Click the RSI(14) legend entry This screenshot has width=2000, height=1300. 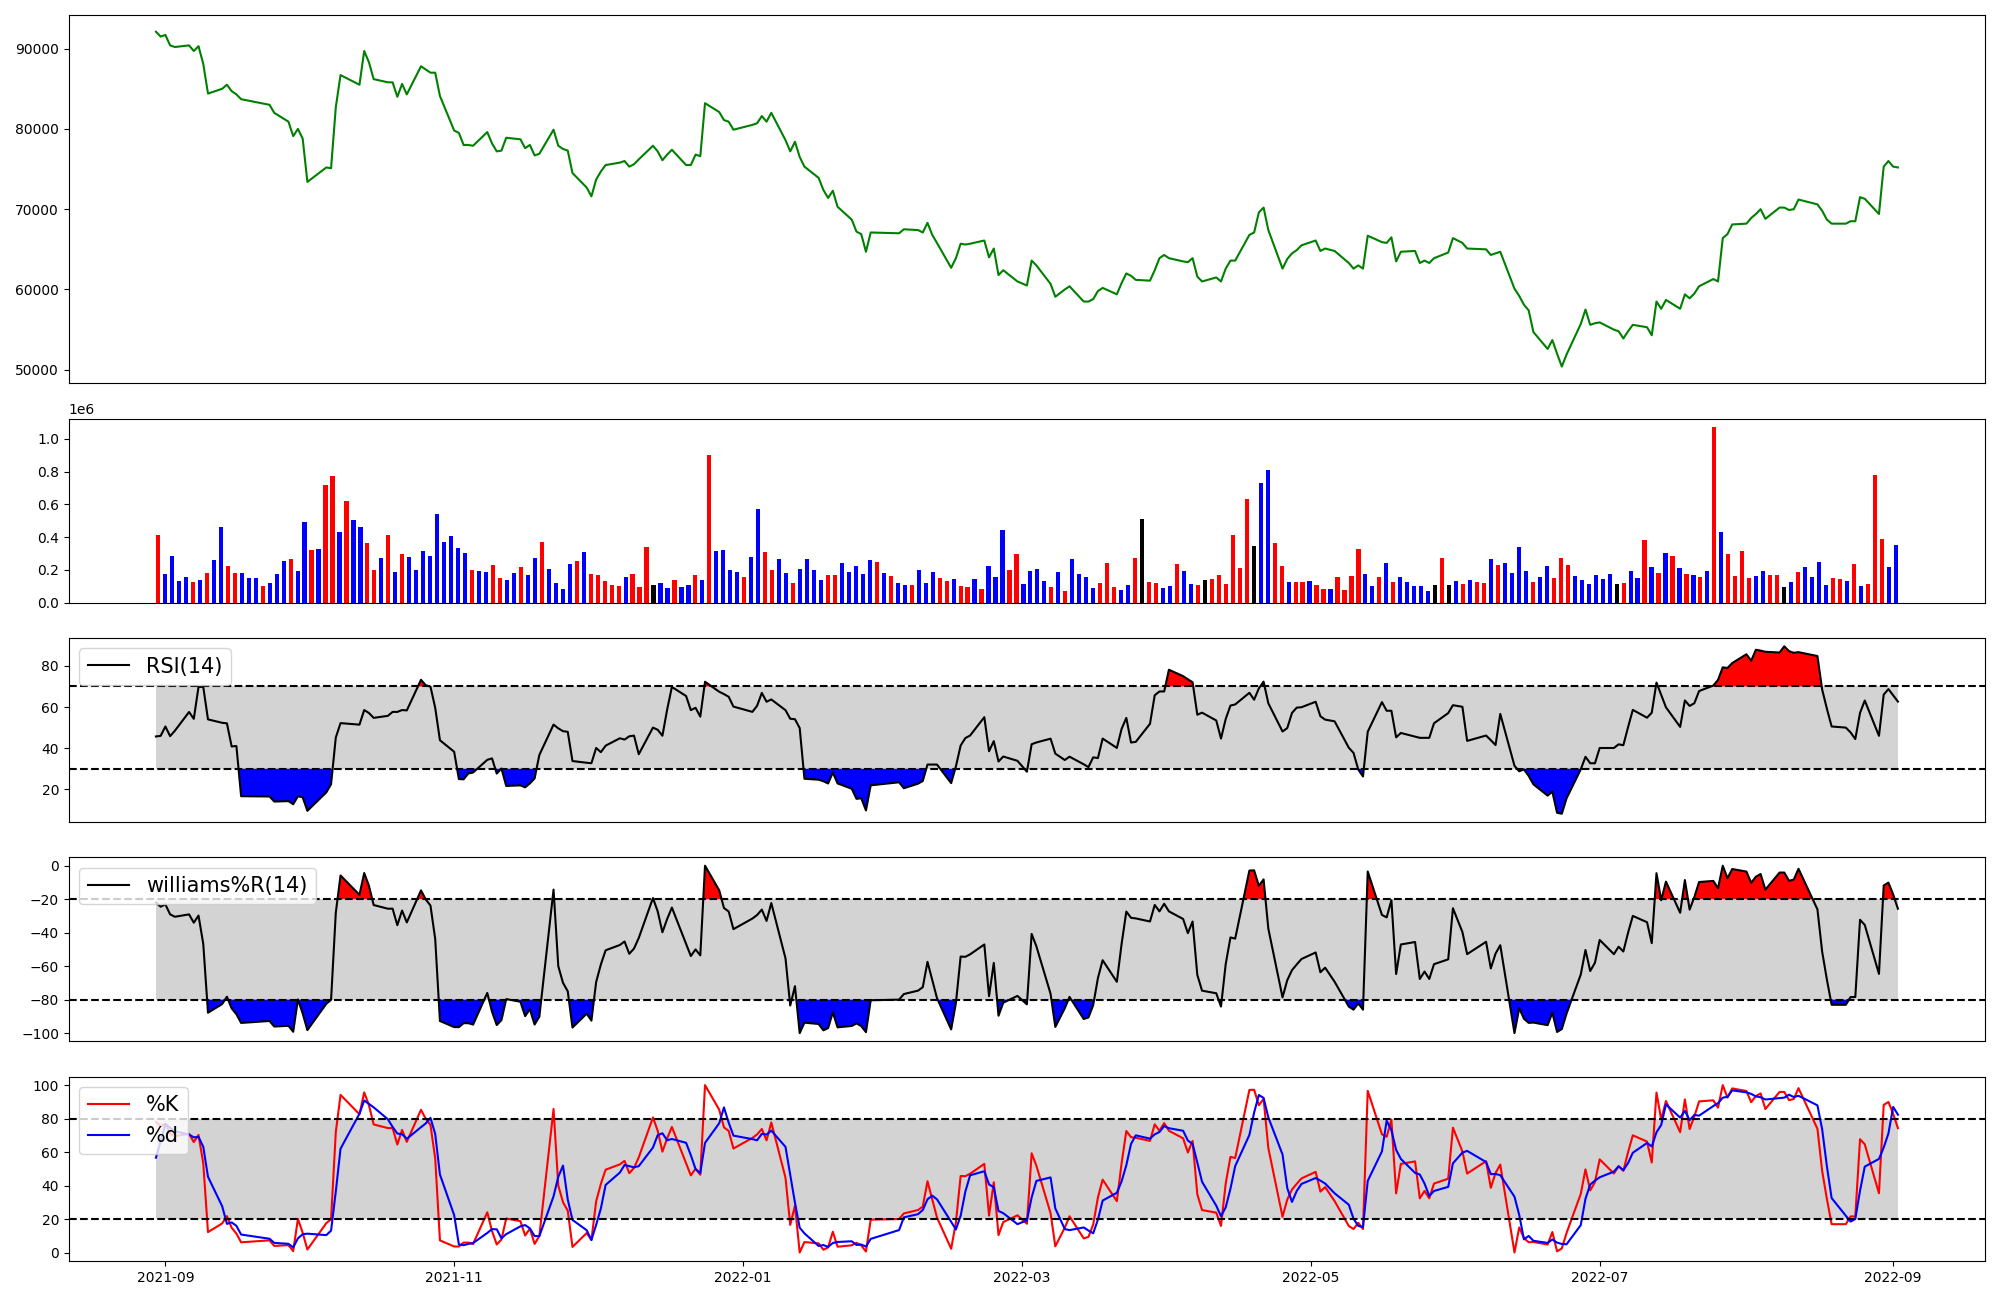(x=183, y=666)
